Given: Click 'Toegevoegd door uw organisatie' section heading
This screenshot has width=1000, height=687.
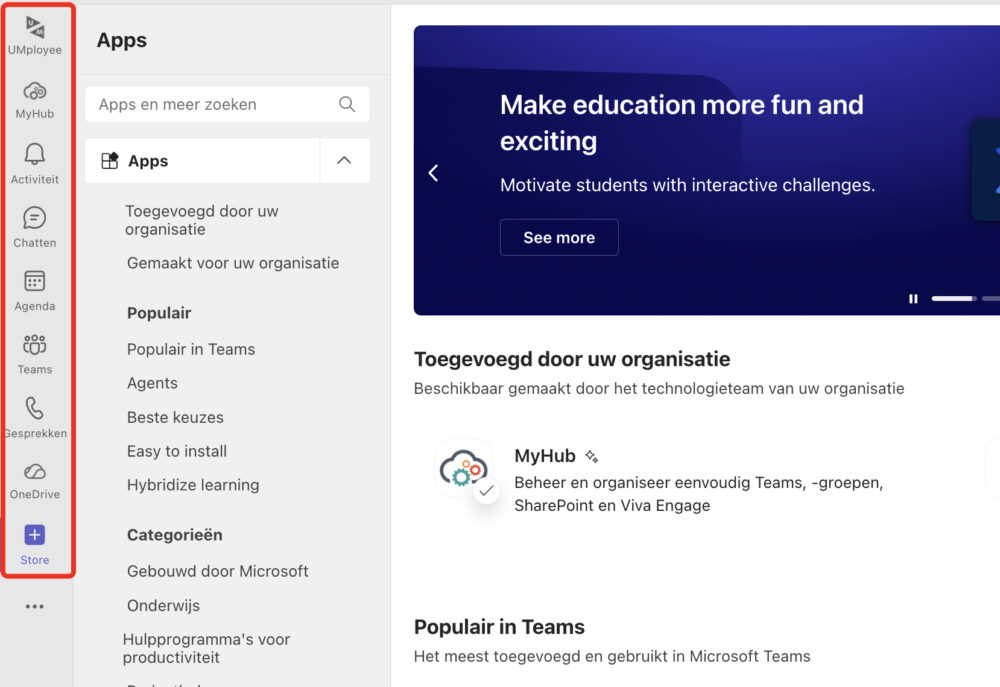Looking at the screenshot, I should (x=571, y=359).
